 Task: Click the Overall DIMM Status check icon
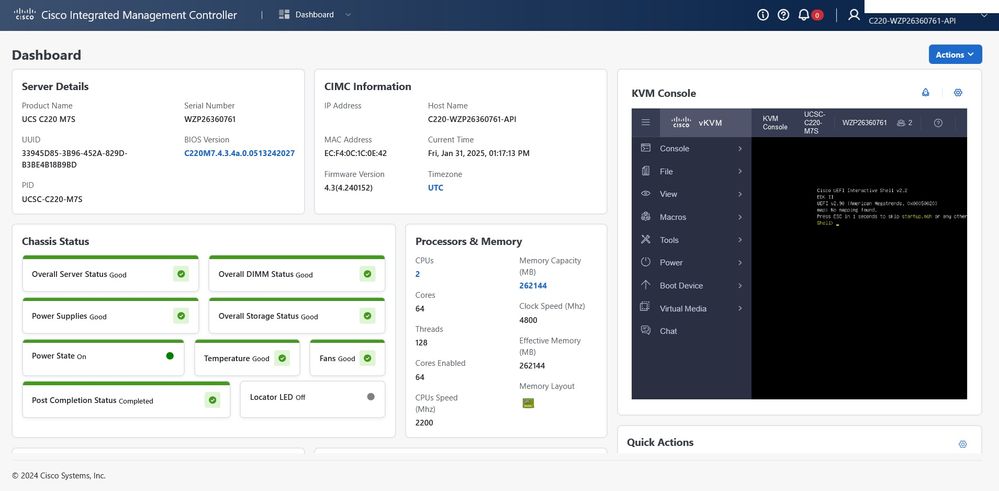(x=367, y=274)
